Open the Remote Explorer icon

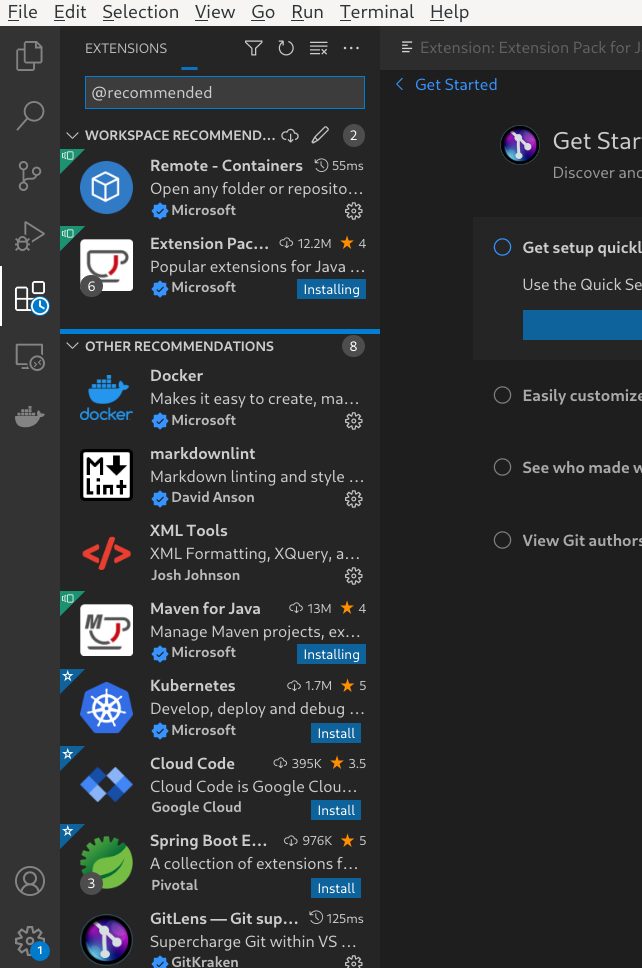coord(30,357)
